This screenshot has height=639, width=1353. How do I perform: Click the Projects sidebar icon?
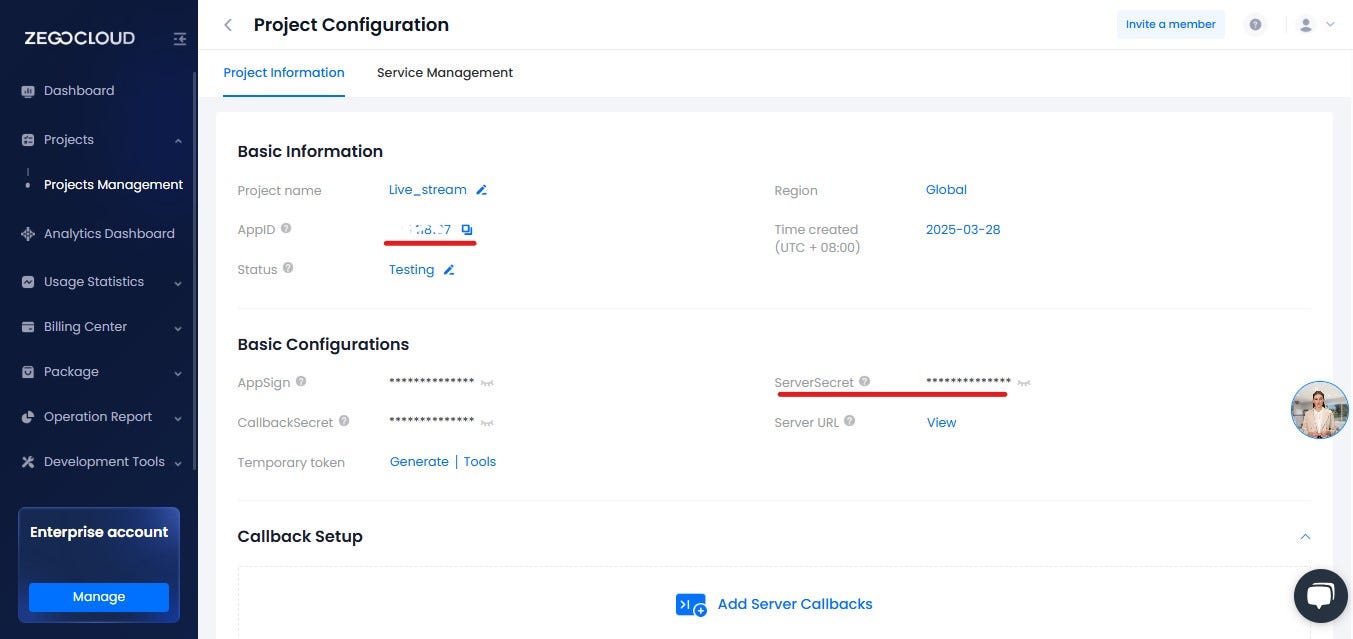[x=28, y=140]
